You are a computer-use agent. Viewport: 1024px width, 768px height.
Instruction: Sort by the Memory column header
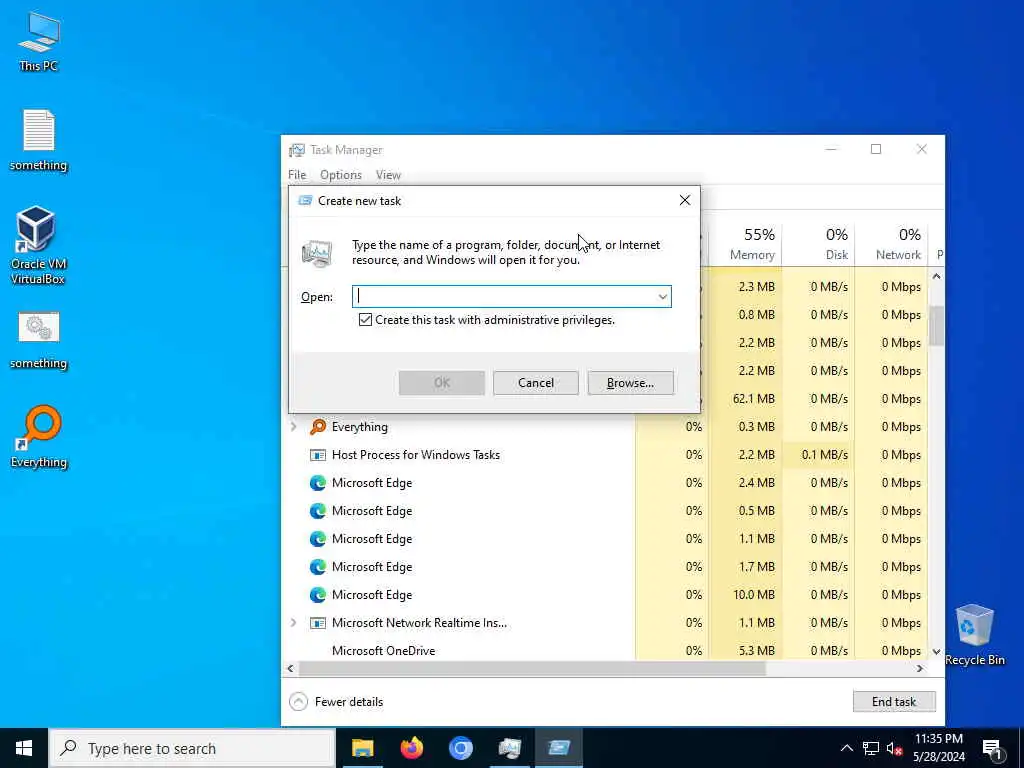tap(745, 244)
